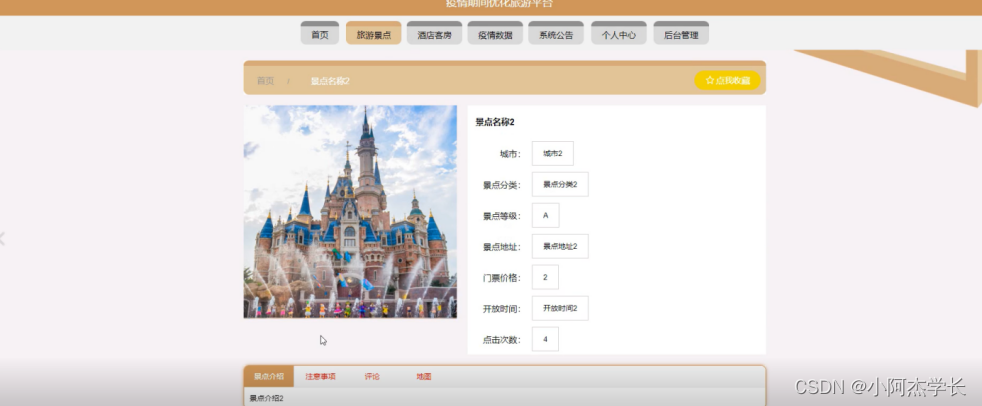Click the ticket price value 2

(545, 277)
